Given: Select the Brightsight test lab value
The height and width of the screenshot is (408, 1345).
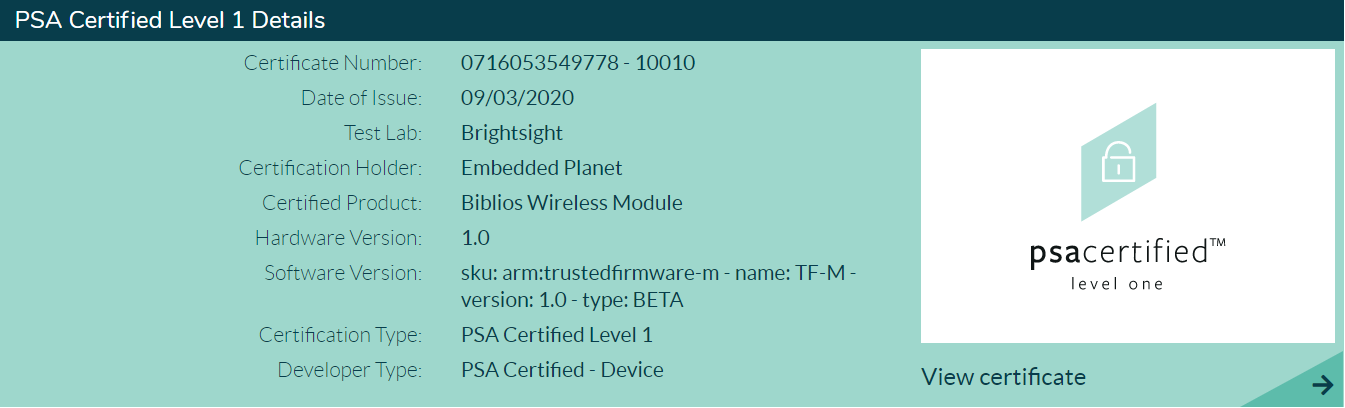Looking at the screenshot, I should point(512,133).
